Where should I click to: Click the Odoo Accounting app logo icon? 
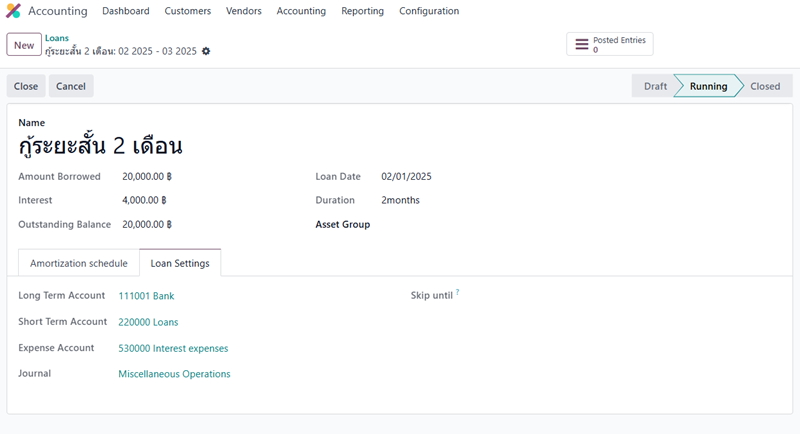click(14, 11)
